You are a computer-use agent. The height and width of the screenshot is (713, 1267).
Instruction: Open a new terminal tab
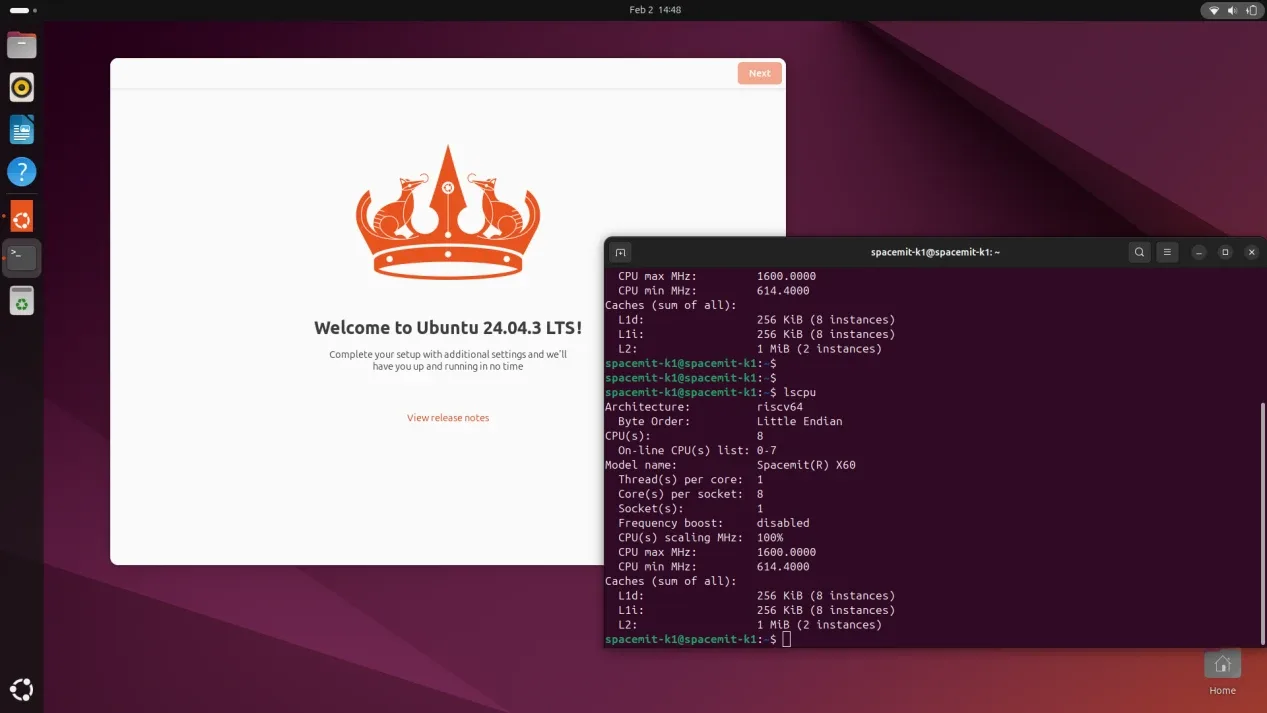point(620,253)
